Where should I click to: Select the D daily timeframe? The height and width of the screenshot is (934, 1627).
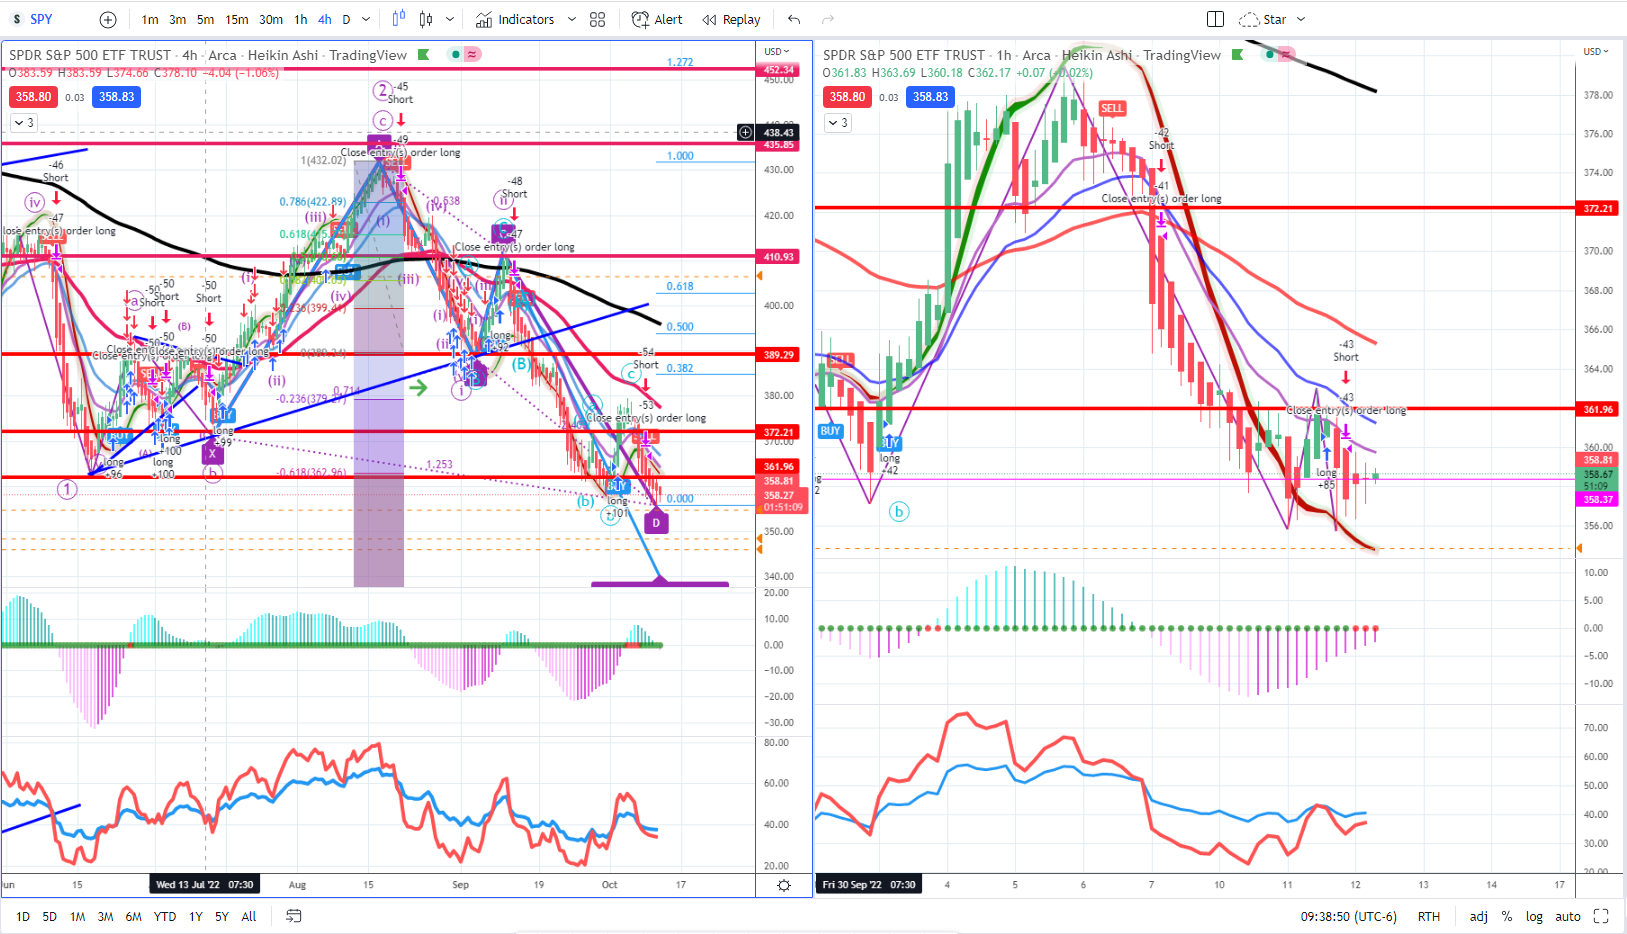[346, 19]
